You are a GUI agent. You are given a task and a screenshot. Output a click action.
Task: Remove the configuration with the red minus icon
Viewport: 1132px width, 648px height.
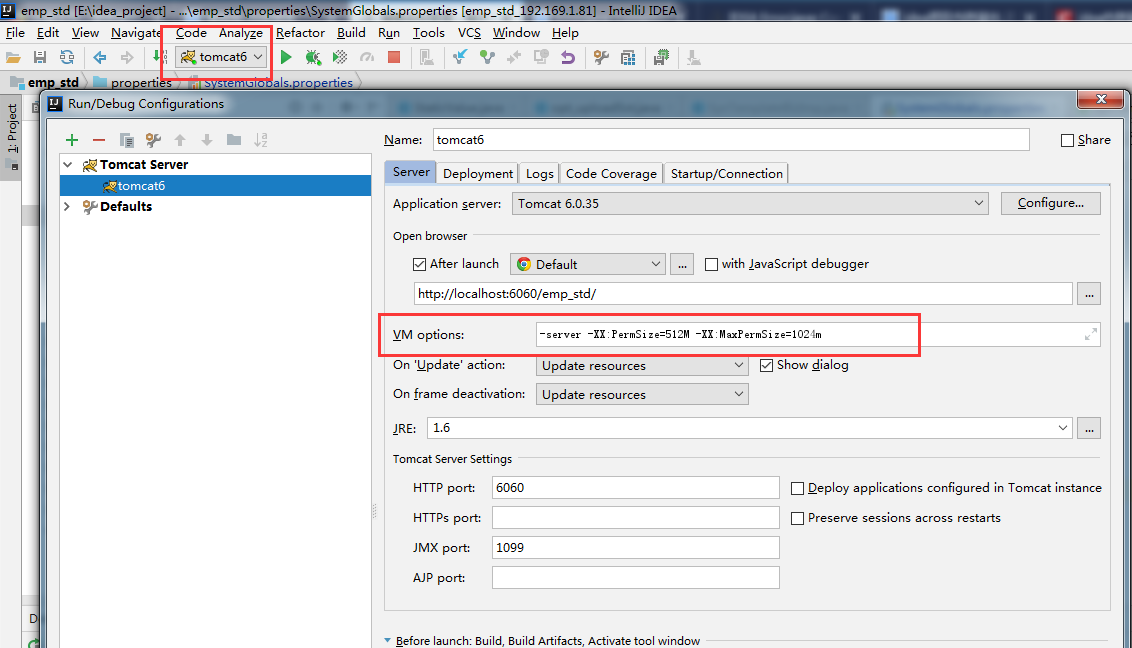click(99, 140)
